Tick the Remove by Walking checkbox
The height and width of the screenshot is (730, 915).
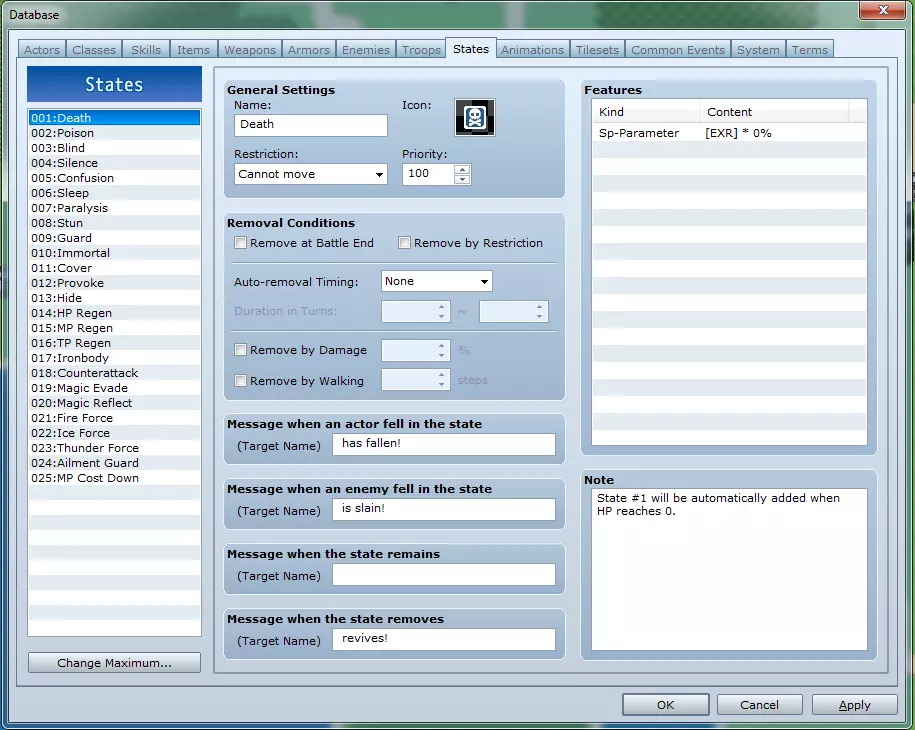click(240, 381)
